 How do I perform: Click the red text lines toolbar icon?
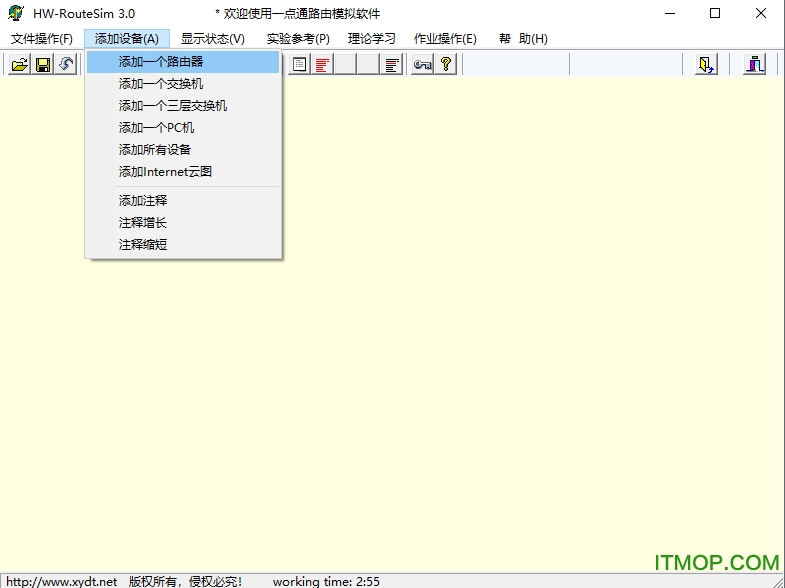click(x=322, y=64)
